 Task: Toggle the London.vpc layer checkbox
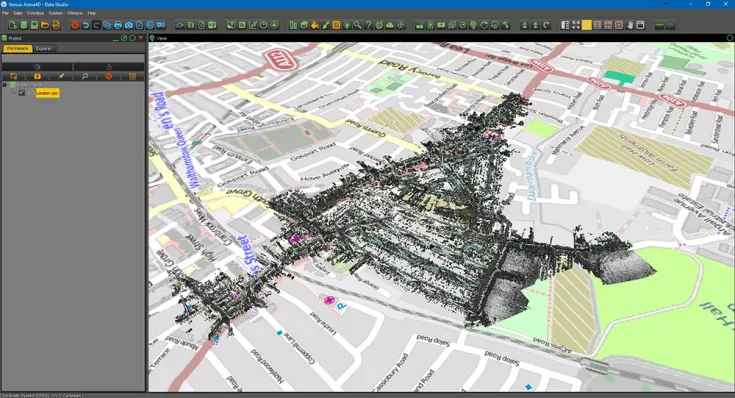pos(22,93)
